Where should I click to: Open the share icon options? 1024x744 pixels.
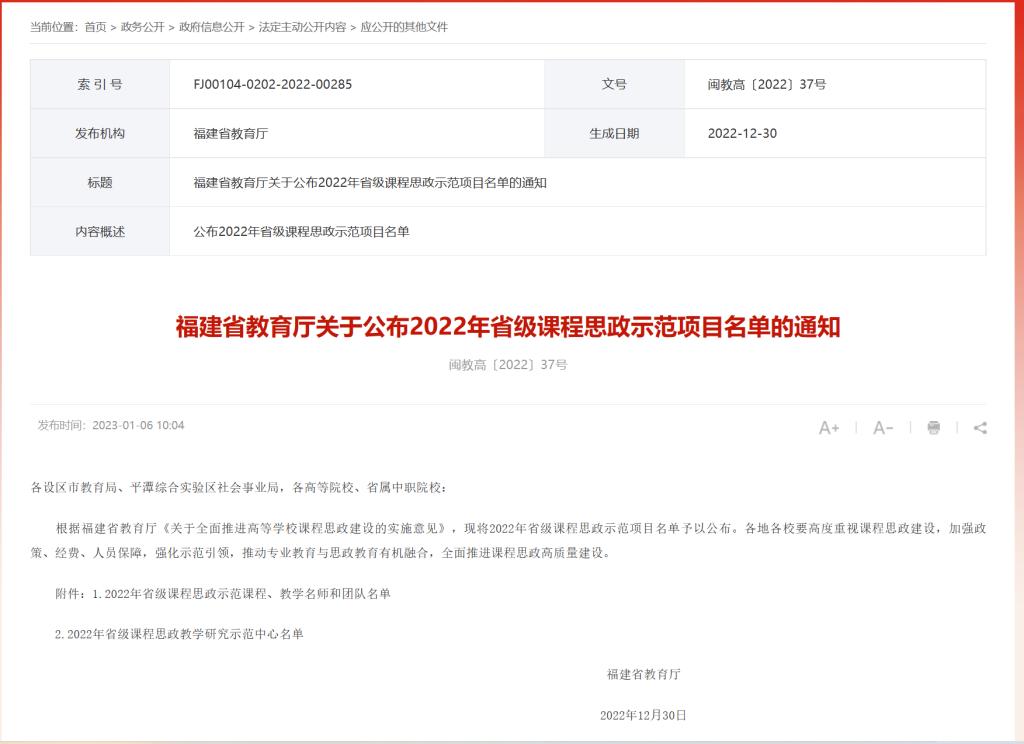tap(980, 428)
